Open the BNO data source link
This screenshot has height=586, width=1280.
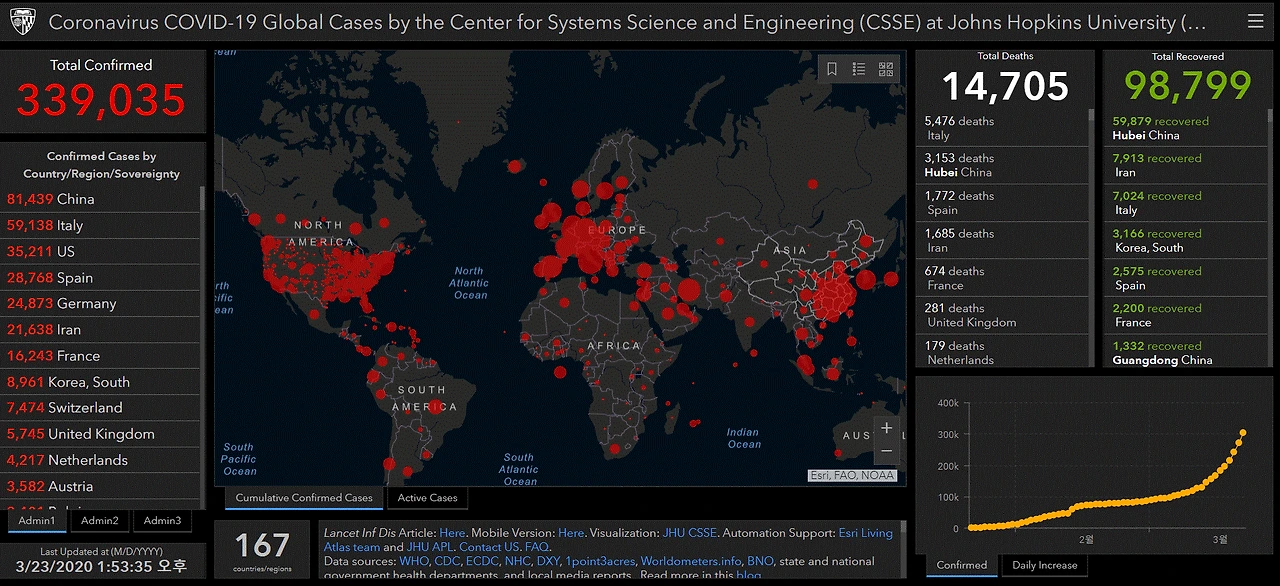pyautogui.click(x=760, y=561)
